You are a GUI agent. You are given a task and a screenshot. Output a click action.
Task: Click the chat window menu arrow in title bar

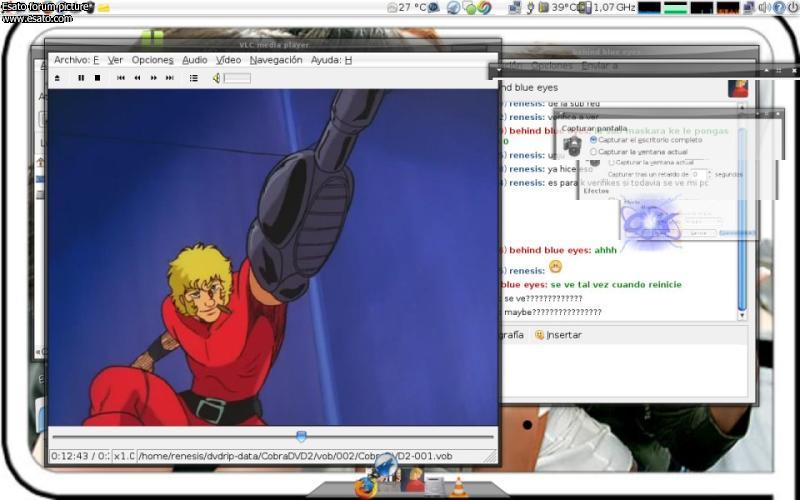(499, 70)
